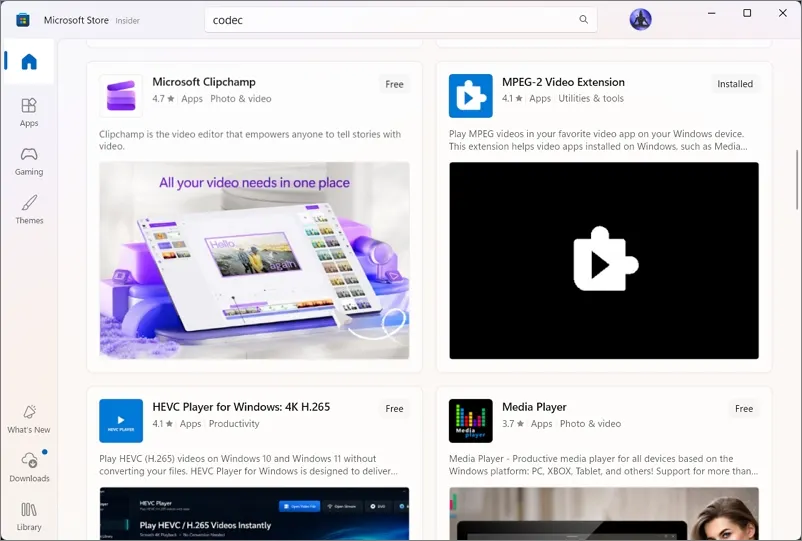This screenshot has height=541, width=802.
Task: Click Photo & video category under Clipchamp
Action: [x=241, y=99]
